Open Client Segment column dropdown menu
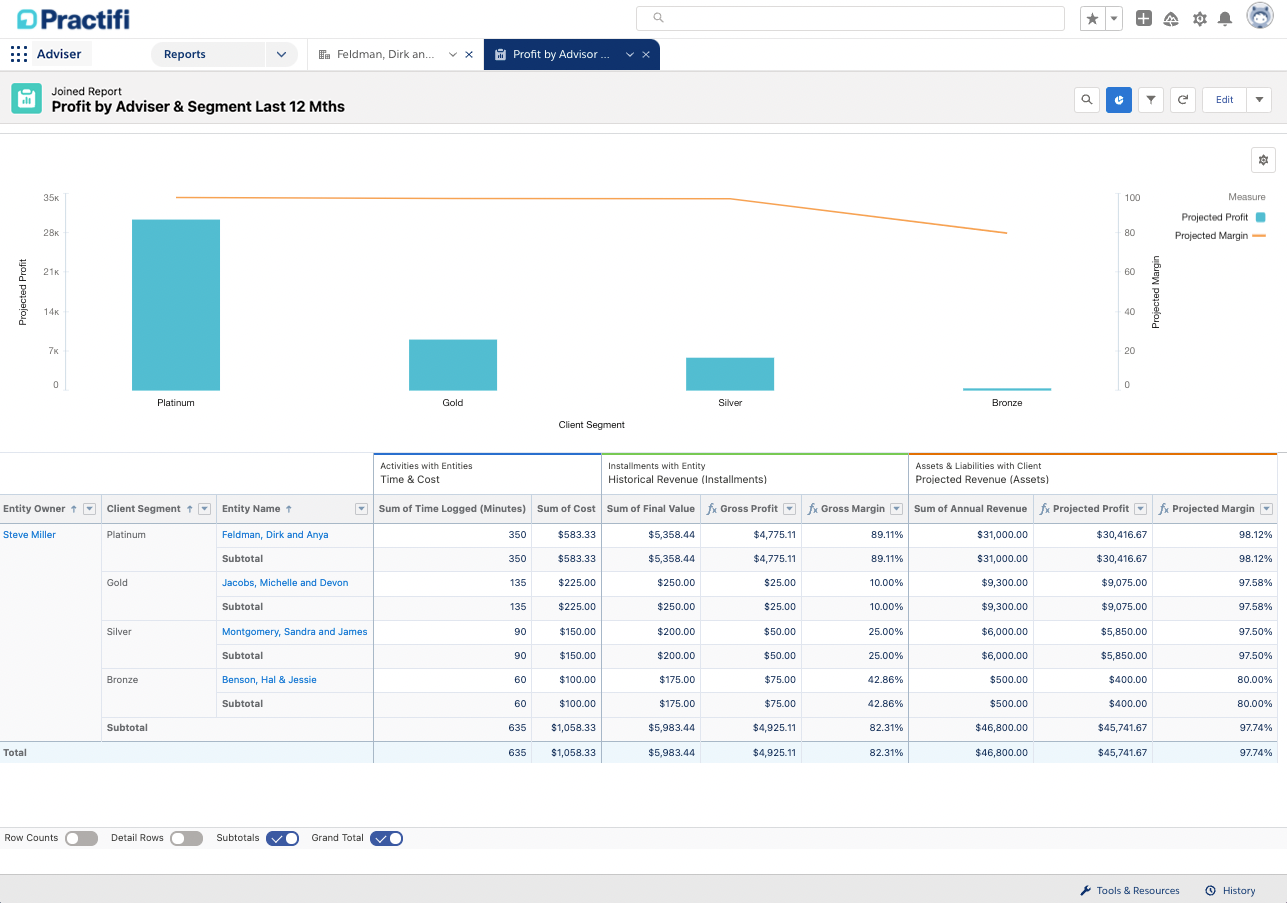The width and height of the screenshot is (1287, 903). tap(204, 509)
